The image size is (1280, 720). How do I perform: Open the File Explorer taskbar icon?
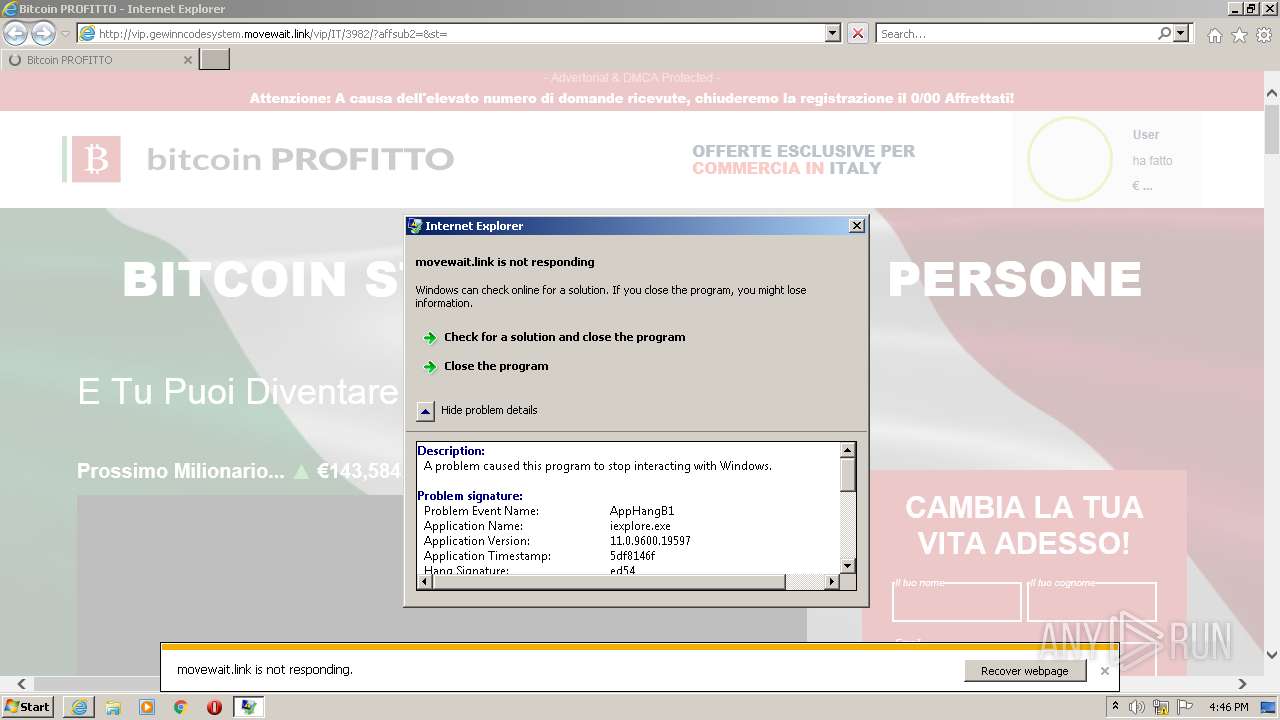coord(113,707)
